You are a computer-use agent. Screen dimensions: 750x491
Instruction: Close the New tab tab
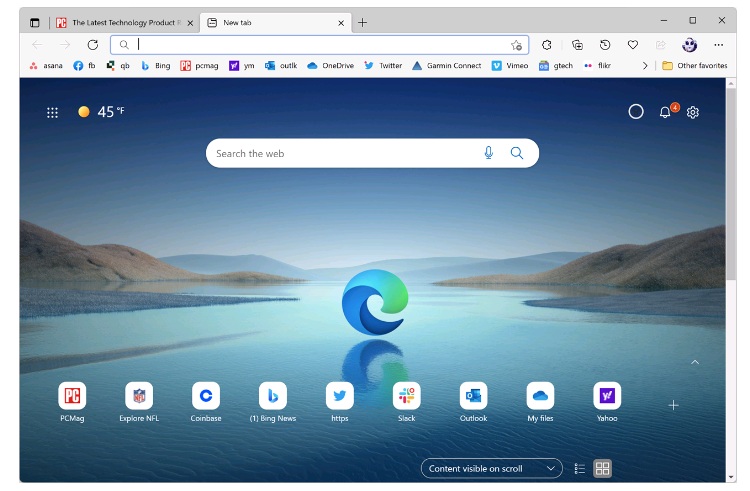[341, 23]
